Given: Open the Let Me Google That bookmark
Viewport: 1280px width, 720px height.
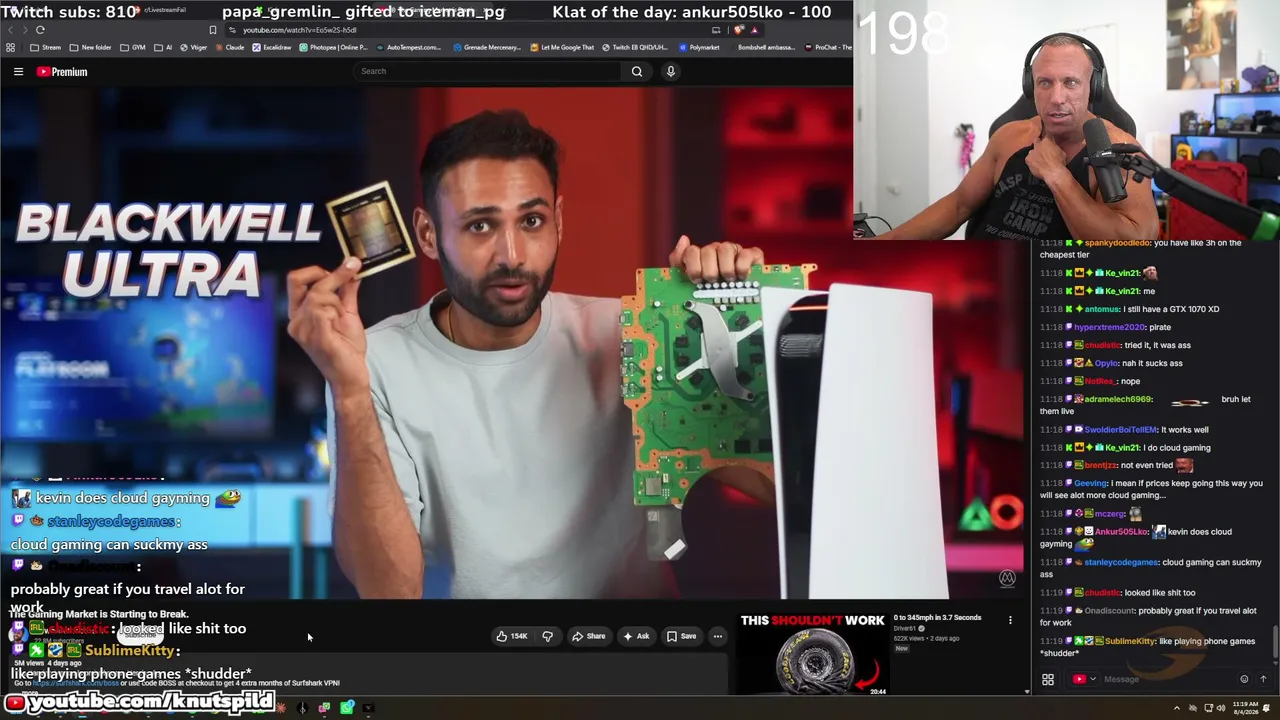Looking at the screenshot, I should 562,47.
